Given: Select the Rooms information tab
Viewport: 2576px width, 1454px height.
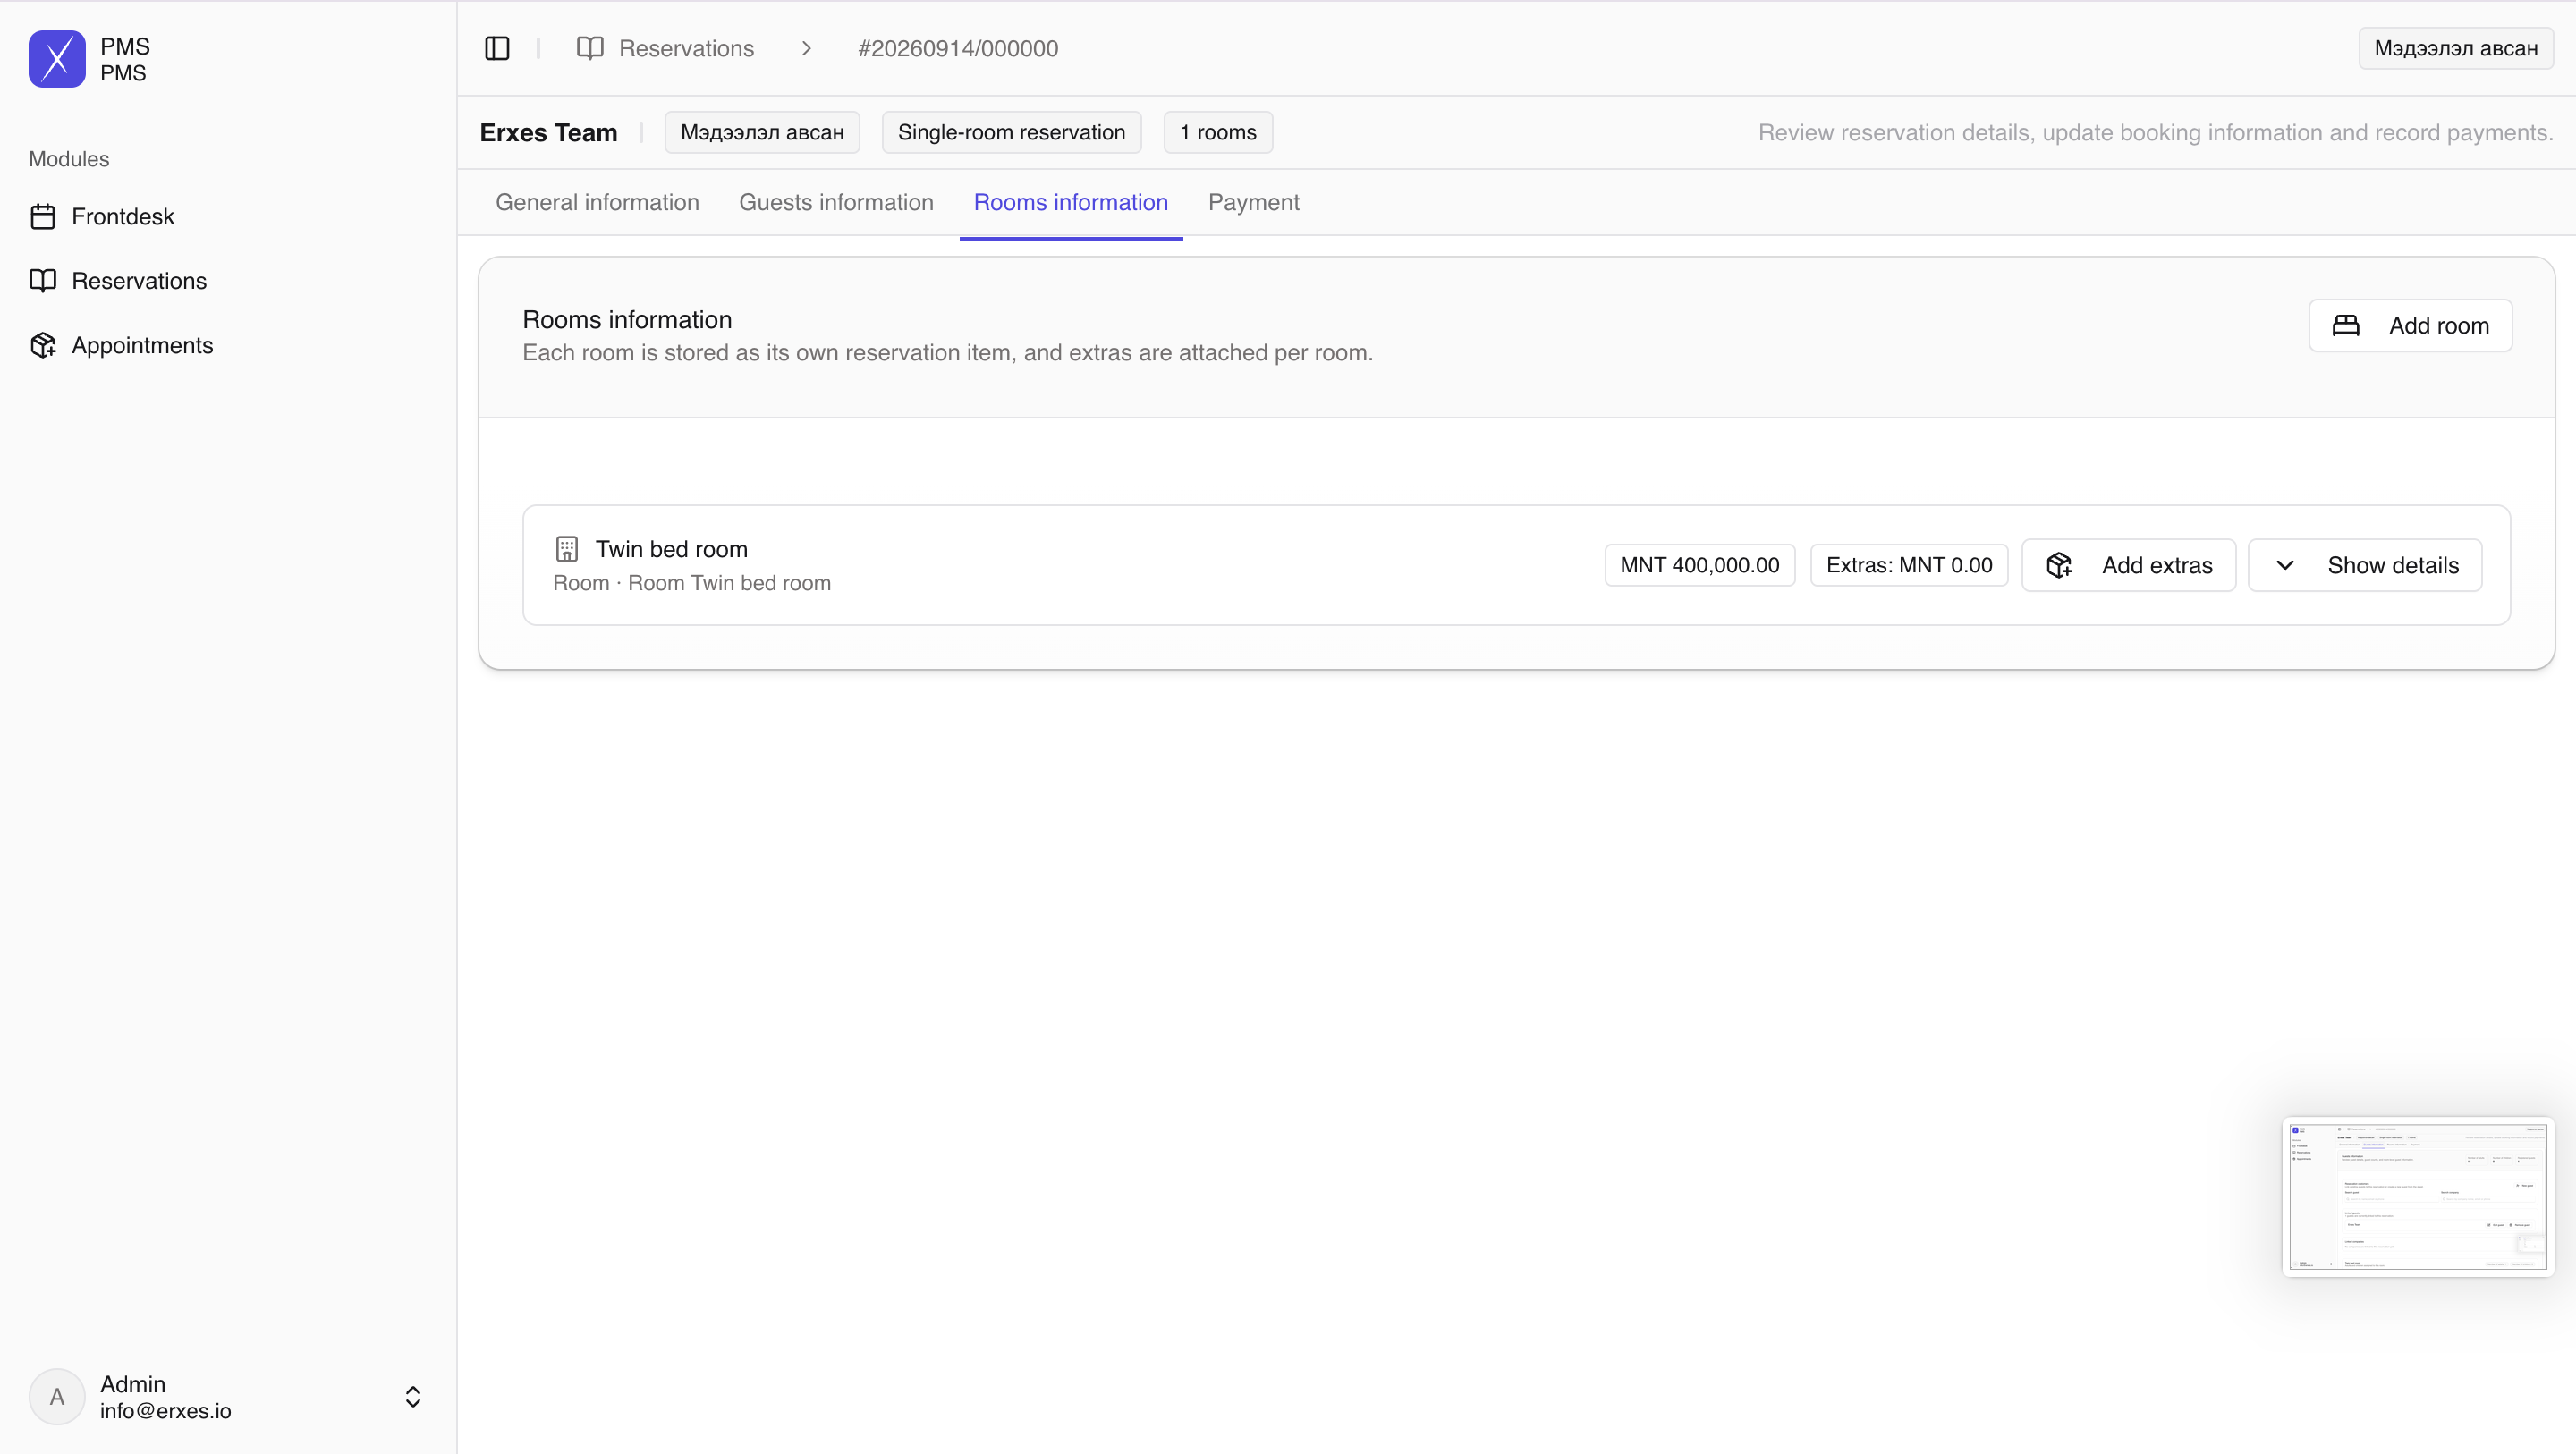Looking at the screenshot, I should [x=1071, y=202].
